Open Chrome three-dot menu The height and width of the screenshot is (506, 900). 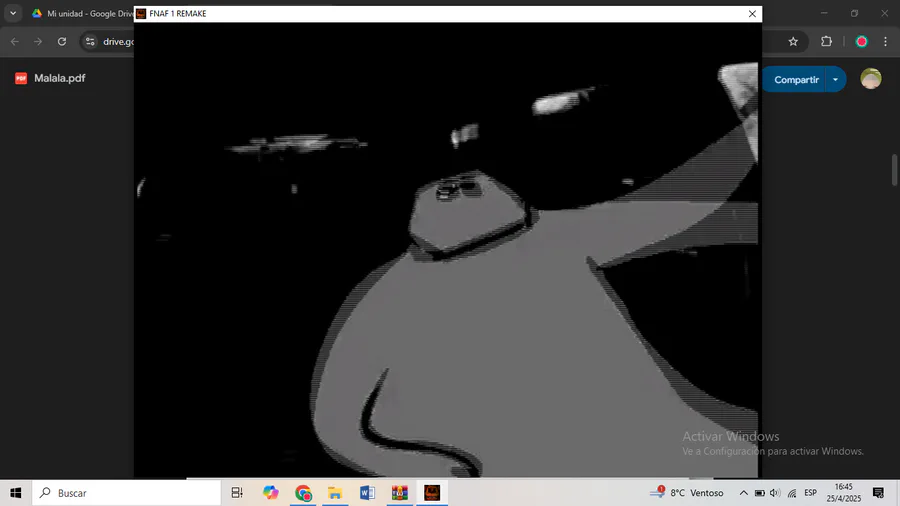point(885,41)
